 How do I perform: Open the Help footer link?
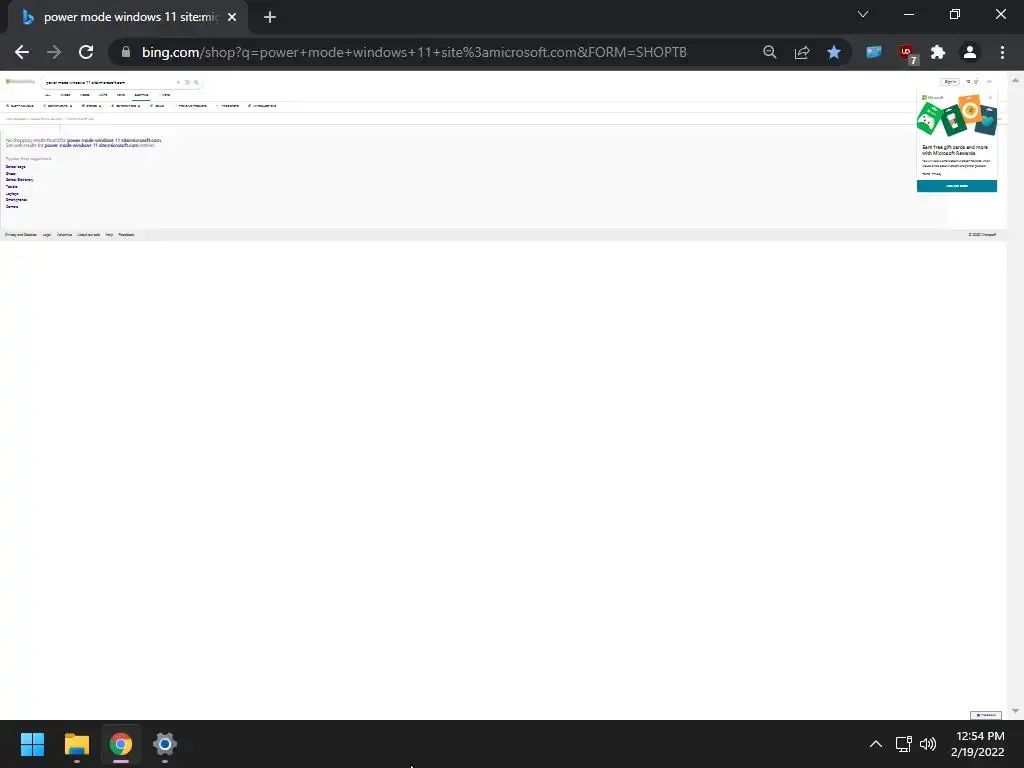(x=109, y=234)
